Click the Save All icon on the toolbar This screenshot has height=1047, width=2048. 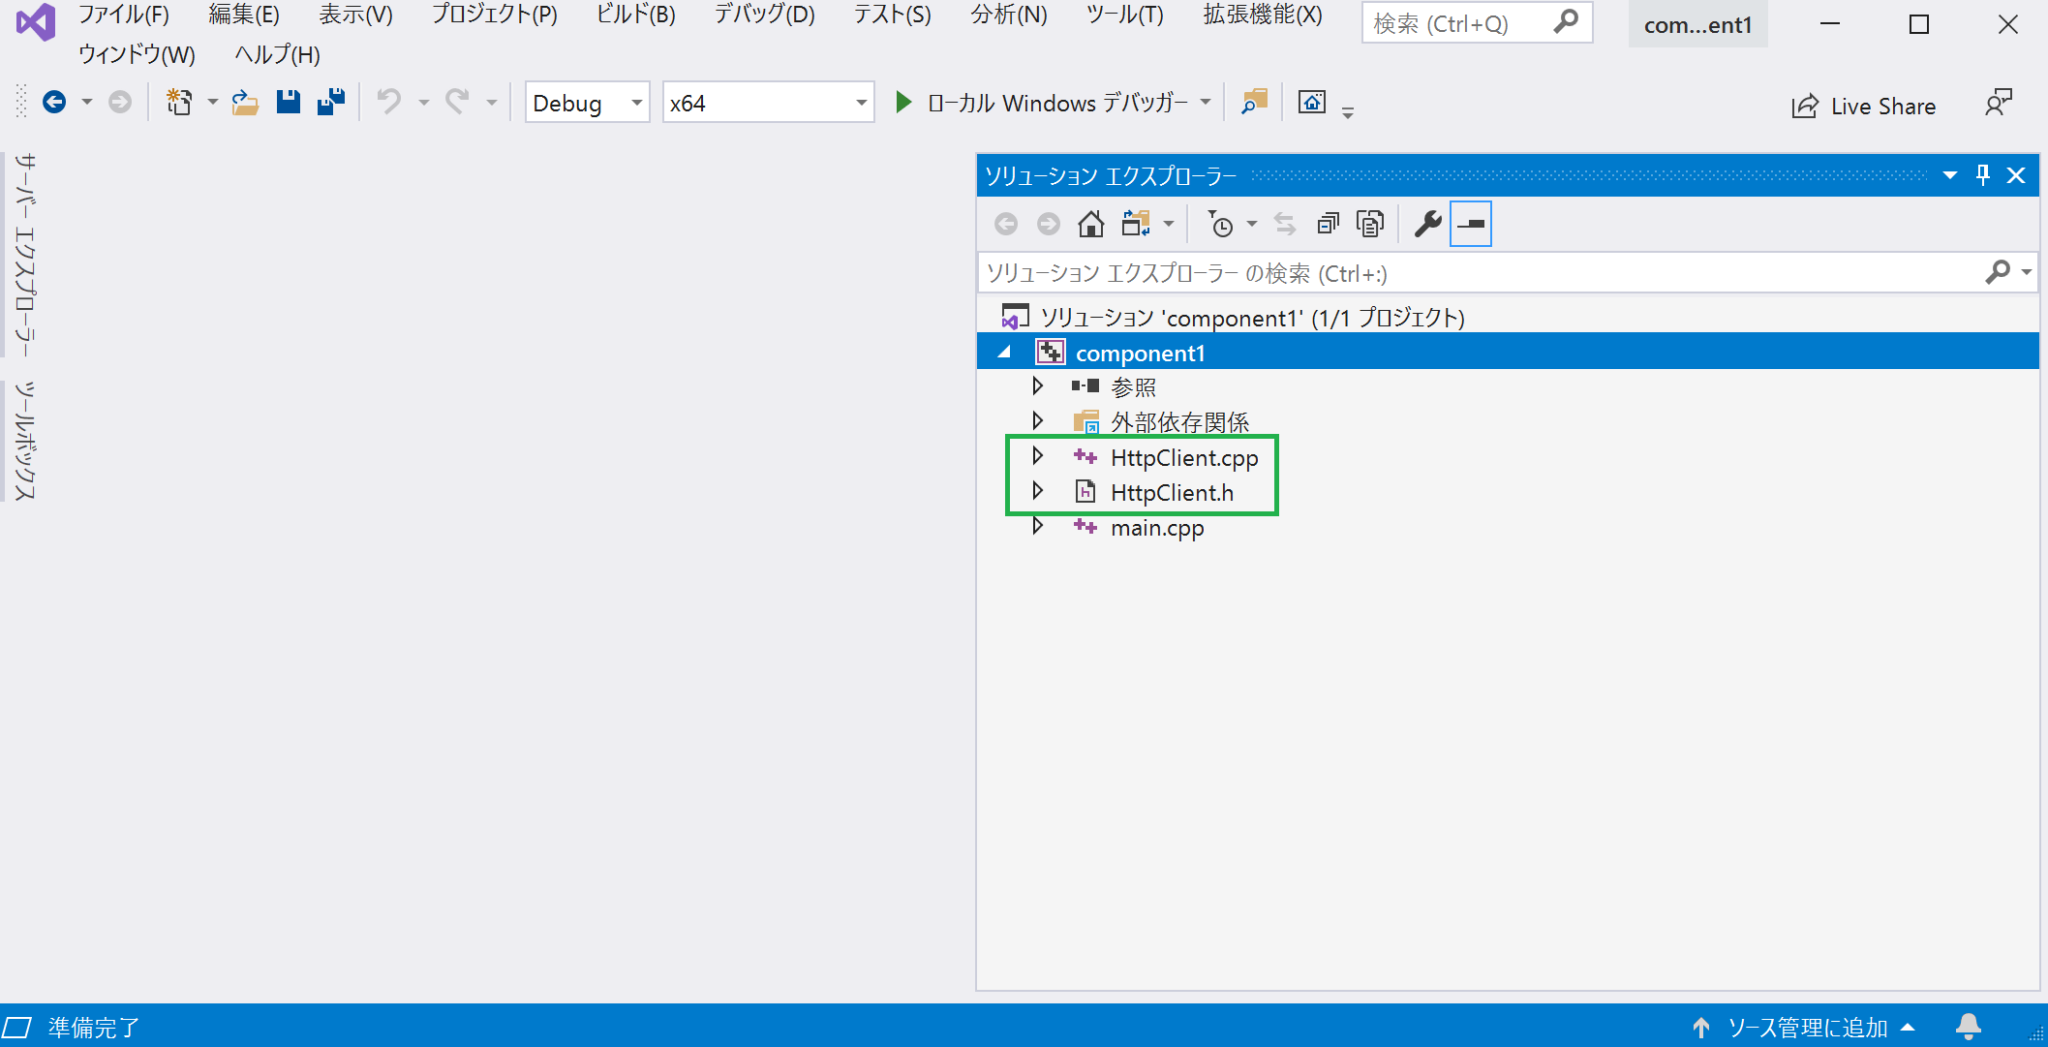[x=330, y=100]
